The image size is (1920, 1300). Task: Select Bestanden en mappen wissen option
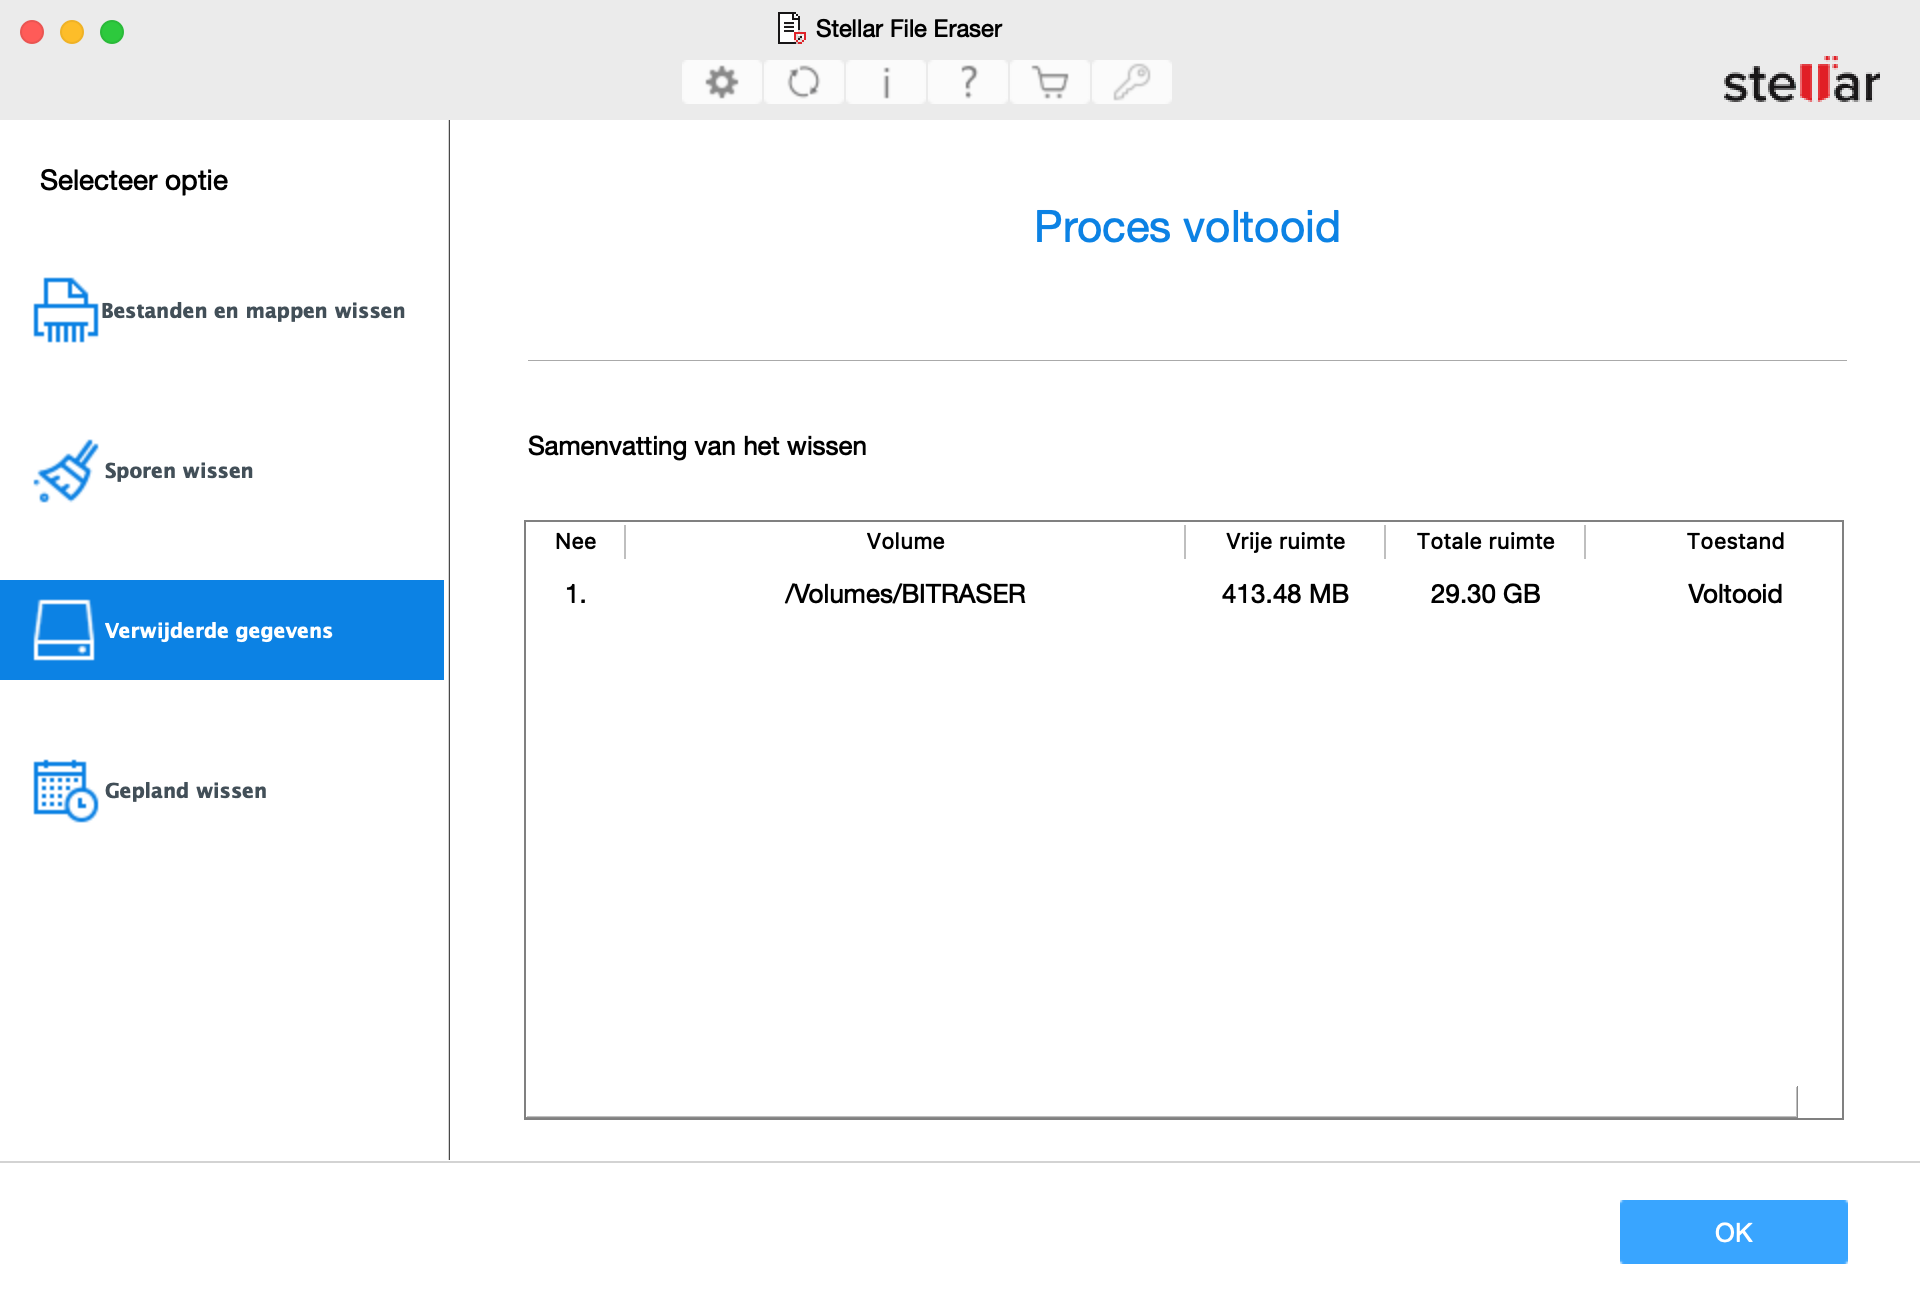point(222,310)
